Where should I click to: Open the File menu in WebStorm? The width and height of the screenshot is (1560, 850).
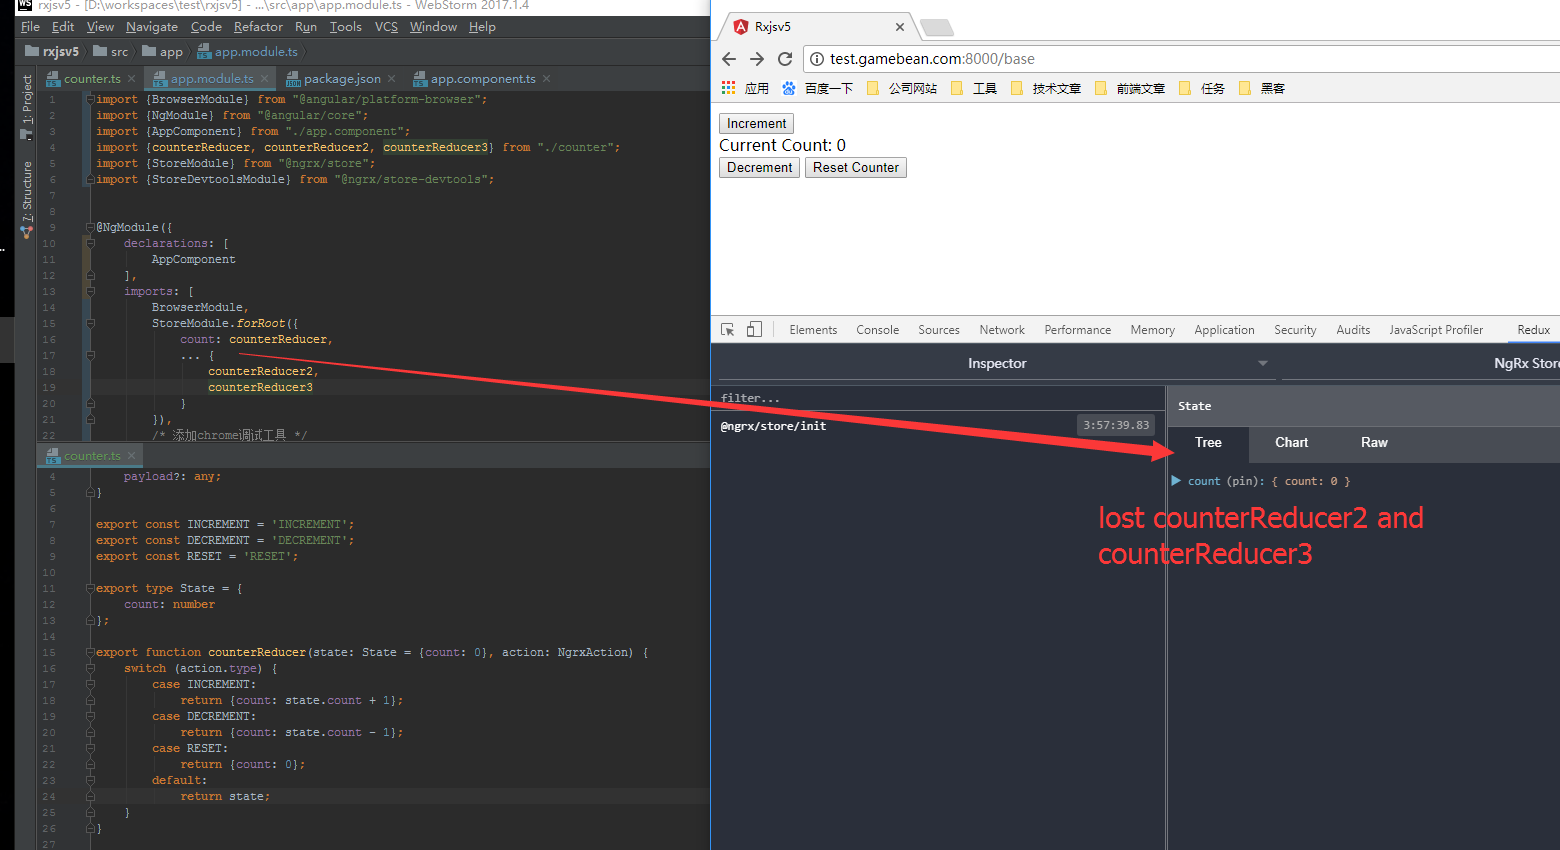pos(30,27)
